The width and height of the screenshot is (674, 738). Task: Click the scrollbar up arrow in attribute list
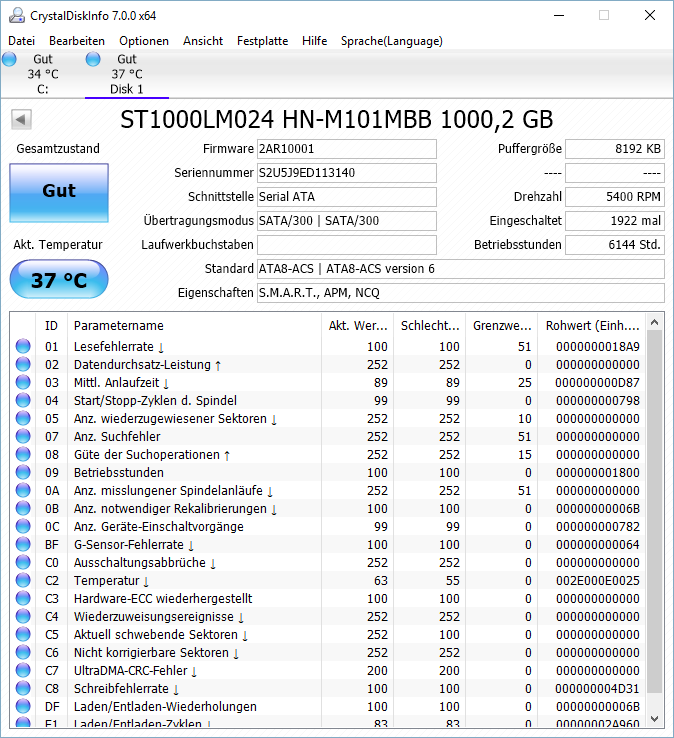[x=654, y=322]
